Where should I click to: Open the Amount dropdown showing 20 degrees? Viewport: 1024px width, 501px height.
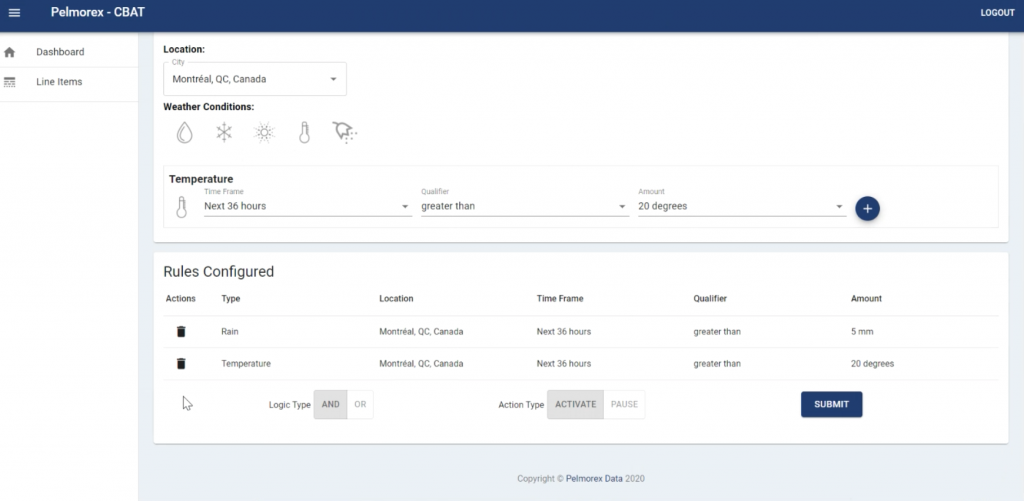[x=741, y=206]
